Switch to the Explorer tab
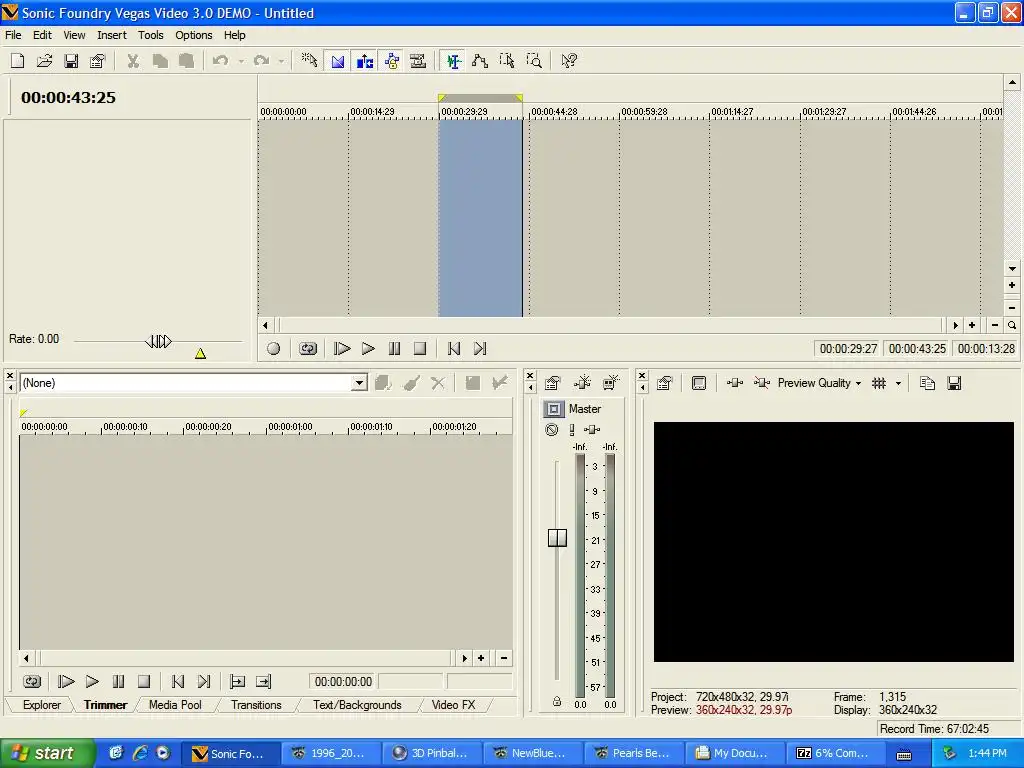This screenshot has width=1024, height=768. coord(42,705)
